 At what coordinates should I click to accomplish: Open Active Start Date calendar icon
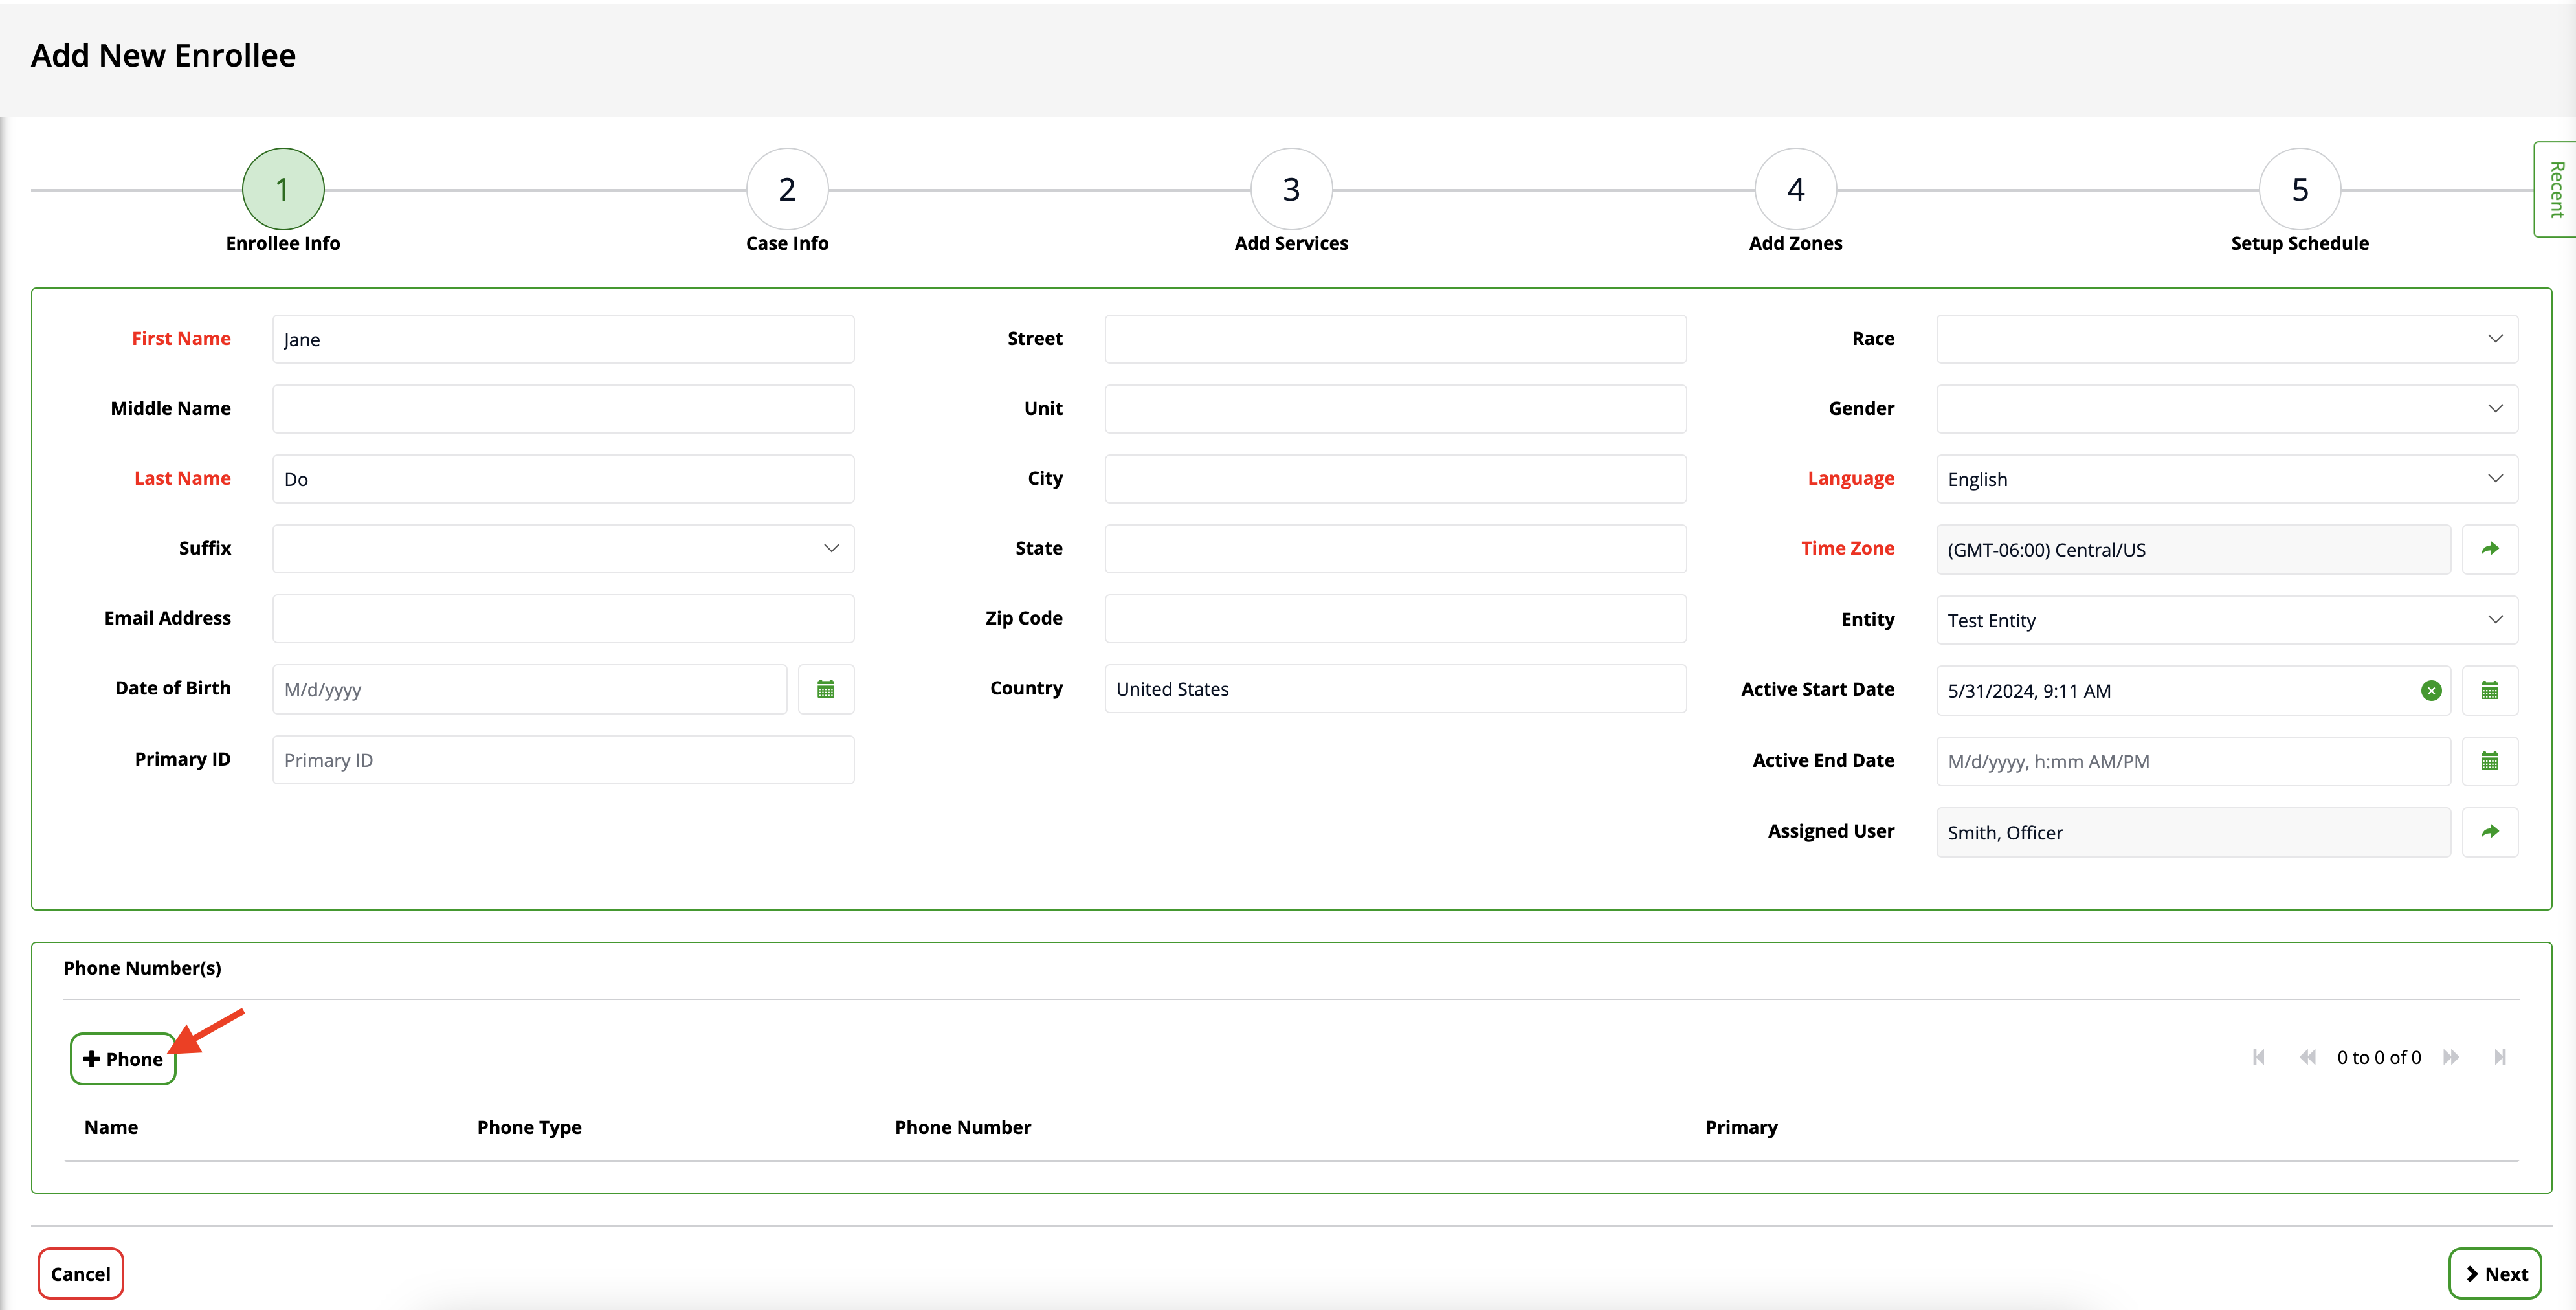coord(2489,690)
